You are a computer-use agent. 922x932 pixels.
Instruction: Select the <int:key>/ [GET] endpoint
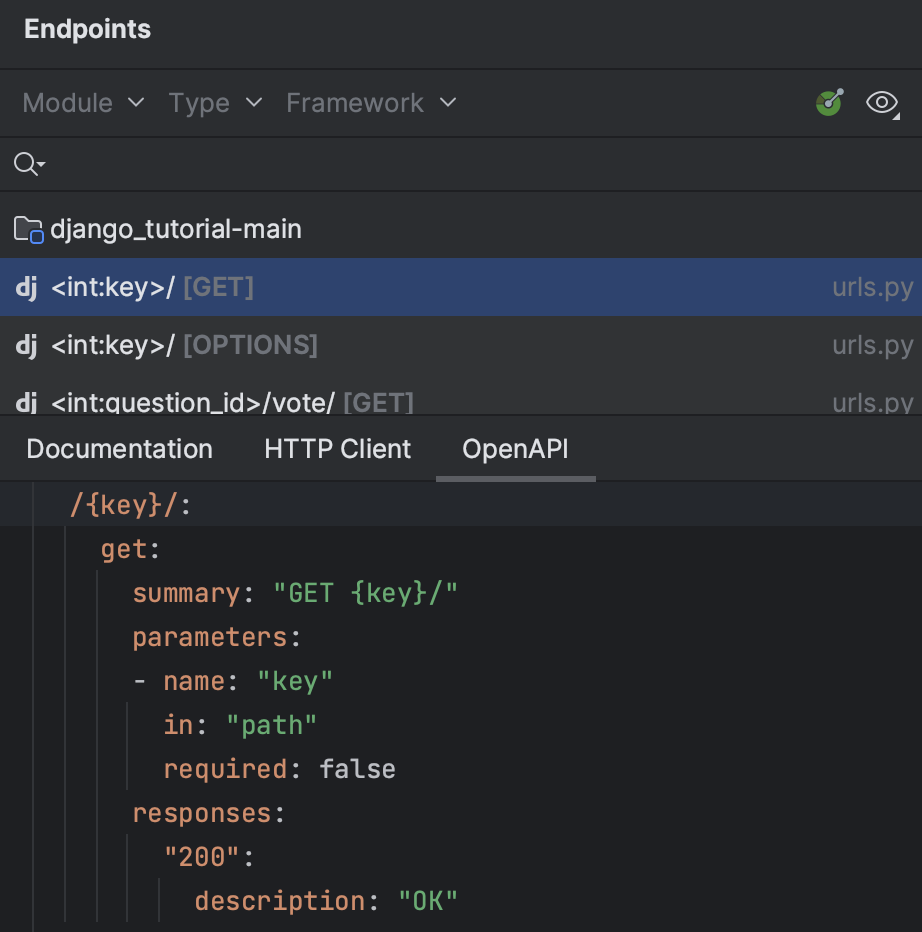(461, 287)
